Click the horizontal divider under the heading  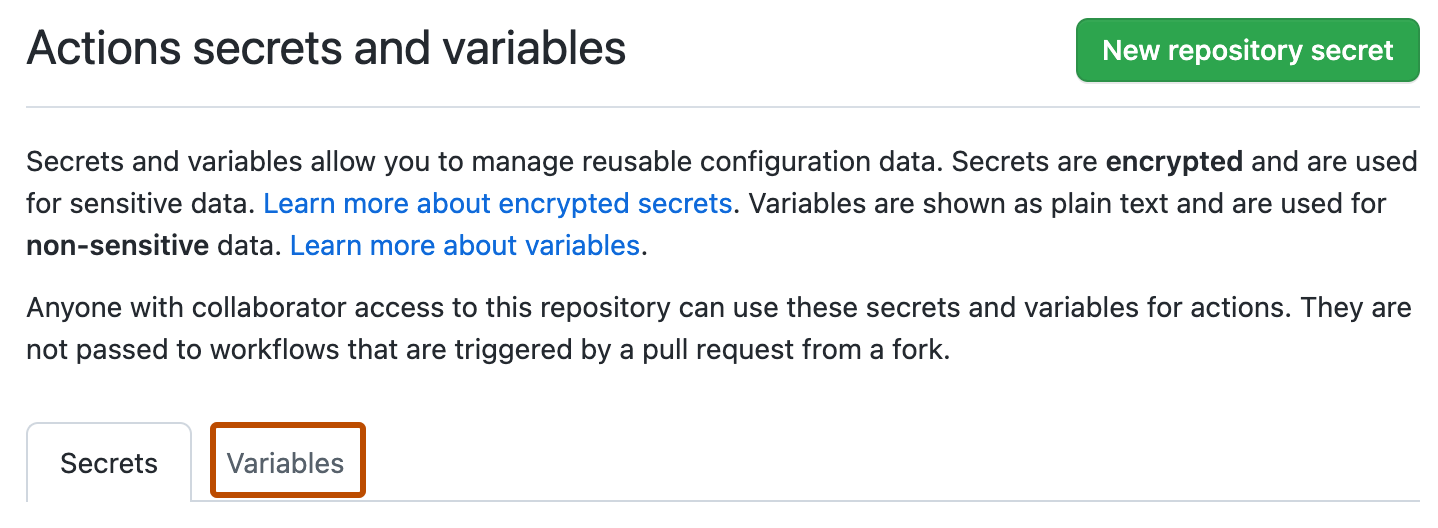(720, 107)
